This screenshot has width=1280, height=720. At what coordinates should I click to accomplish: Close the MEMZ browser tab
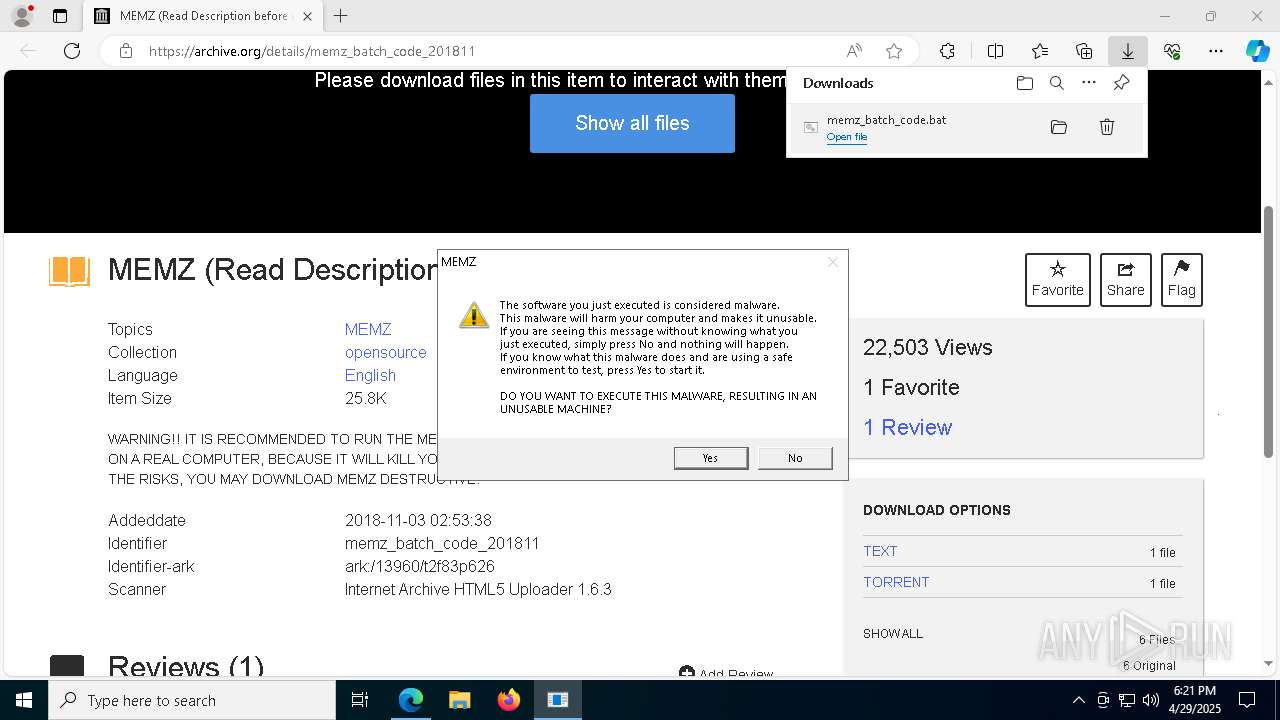(x=307, y=16)
